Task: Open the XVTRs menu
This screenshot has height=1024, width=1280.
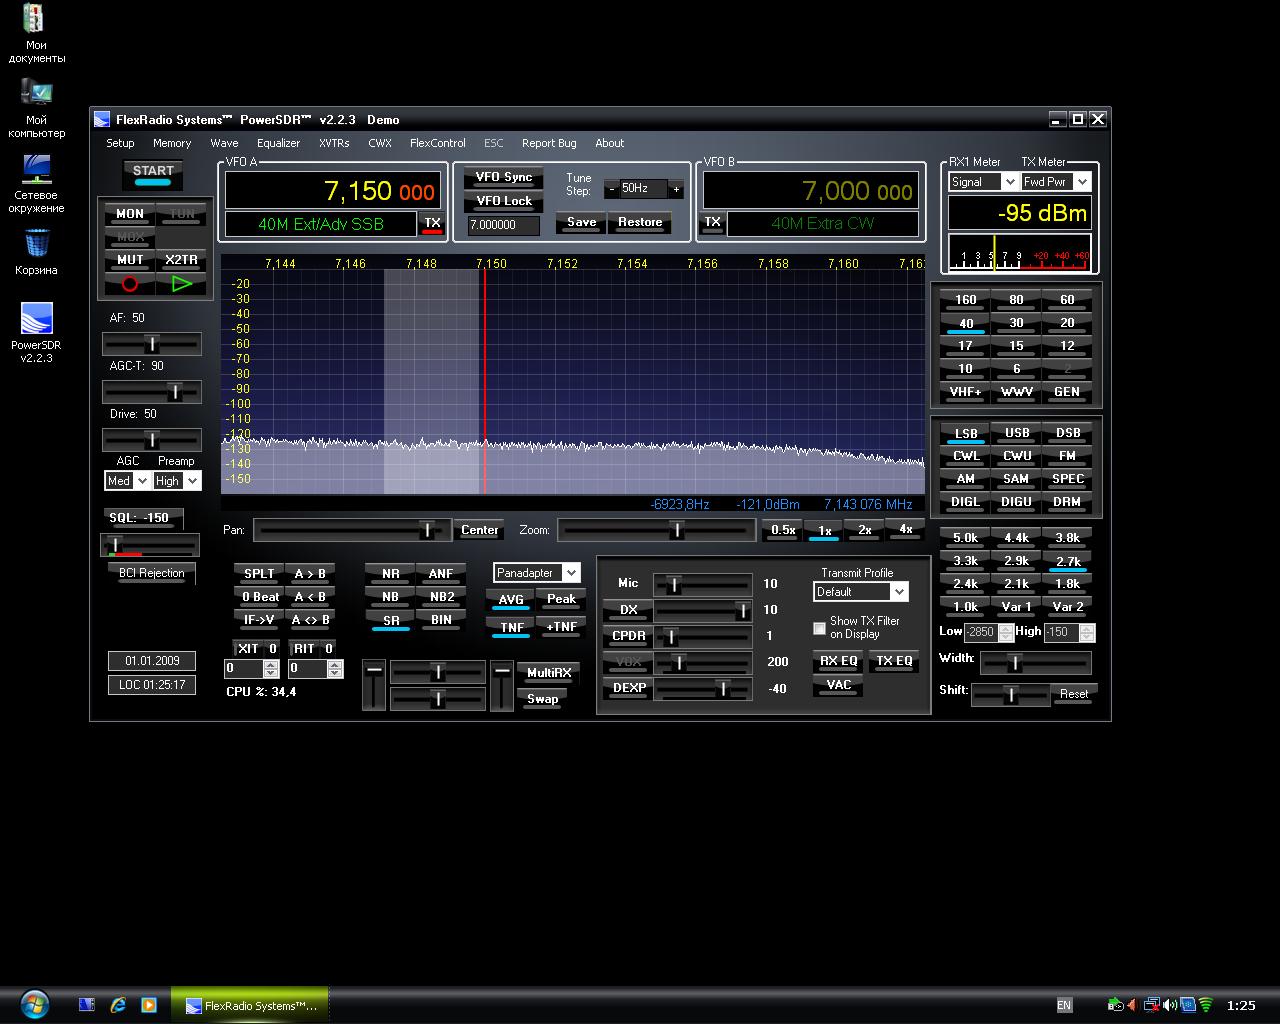Action: [334, 143]
